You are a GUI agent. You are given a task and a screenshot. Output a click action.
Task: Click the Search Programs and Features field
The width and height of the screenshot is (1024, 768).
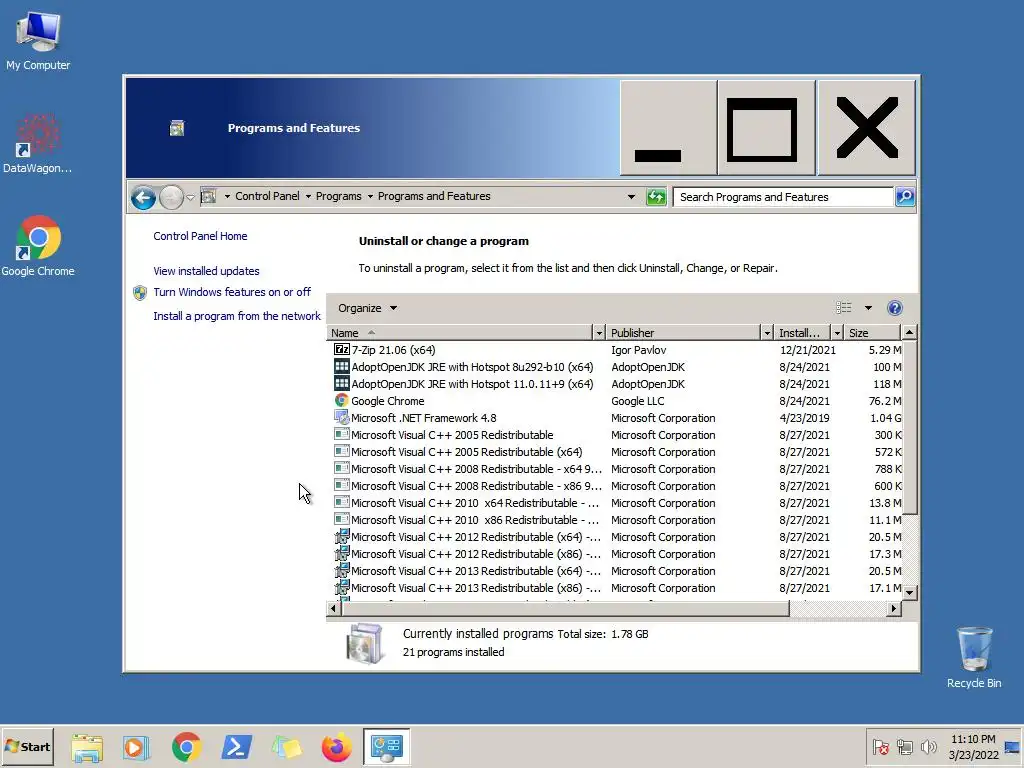[x=782, y=197]
